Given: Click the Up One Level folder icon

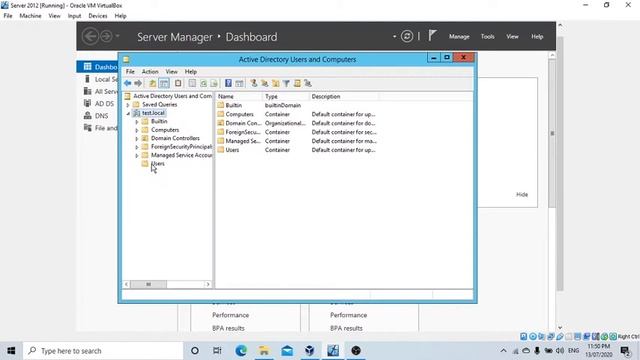Looking at the screenshot, I should 152,83.
